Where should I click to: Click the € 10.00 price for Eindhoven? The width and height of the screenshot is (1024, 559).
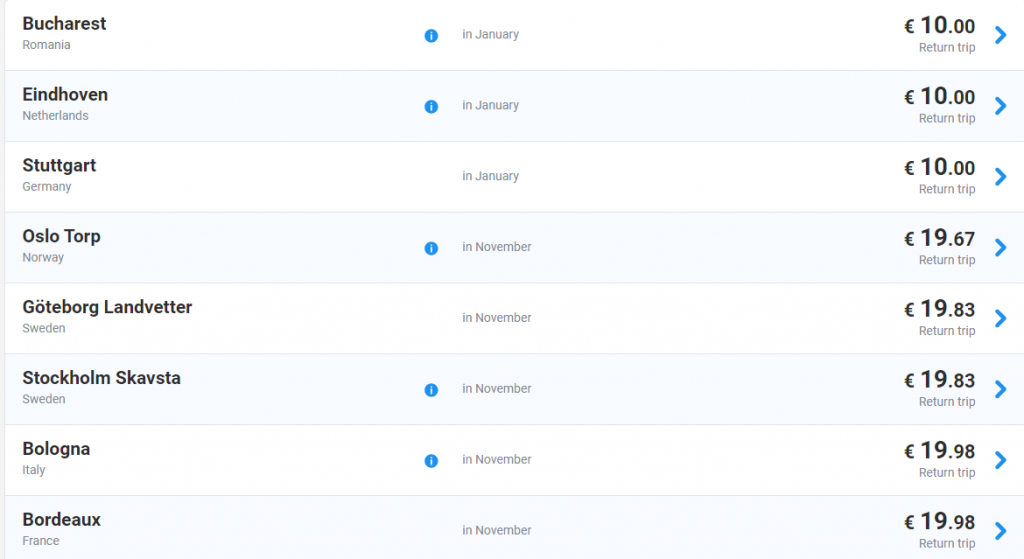[939, 96]
